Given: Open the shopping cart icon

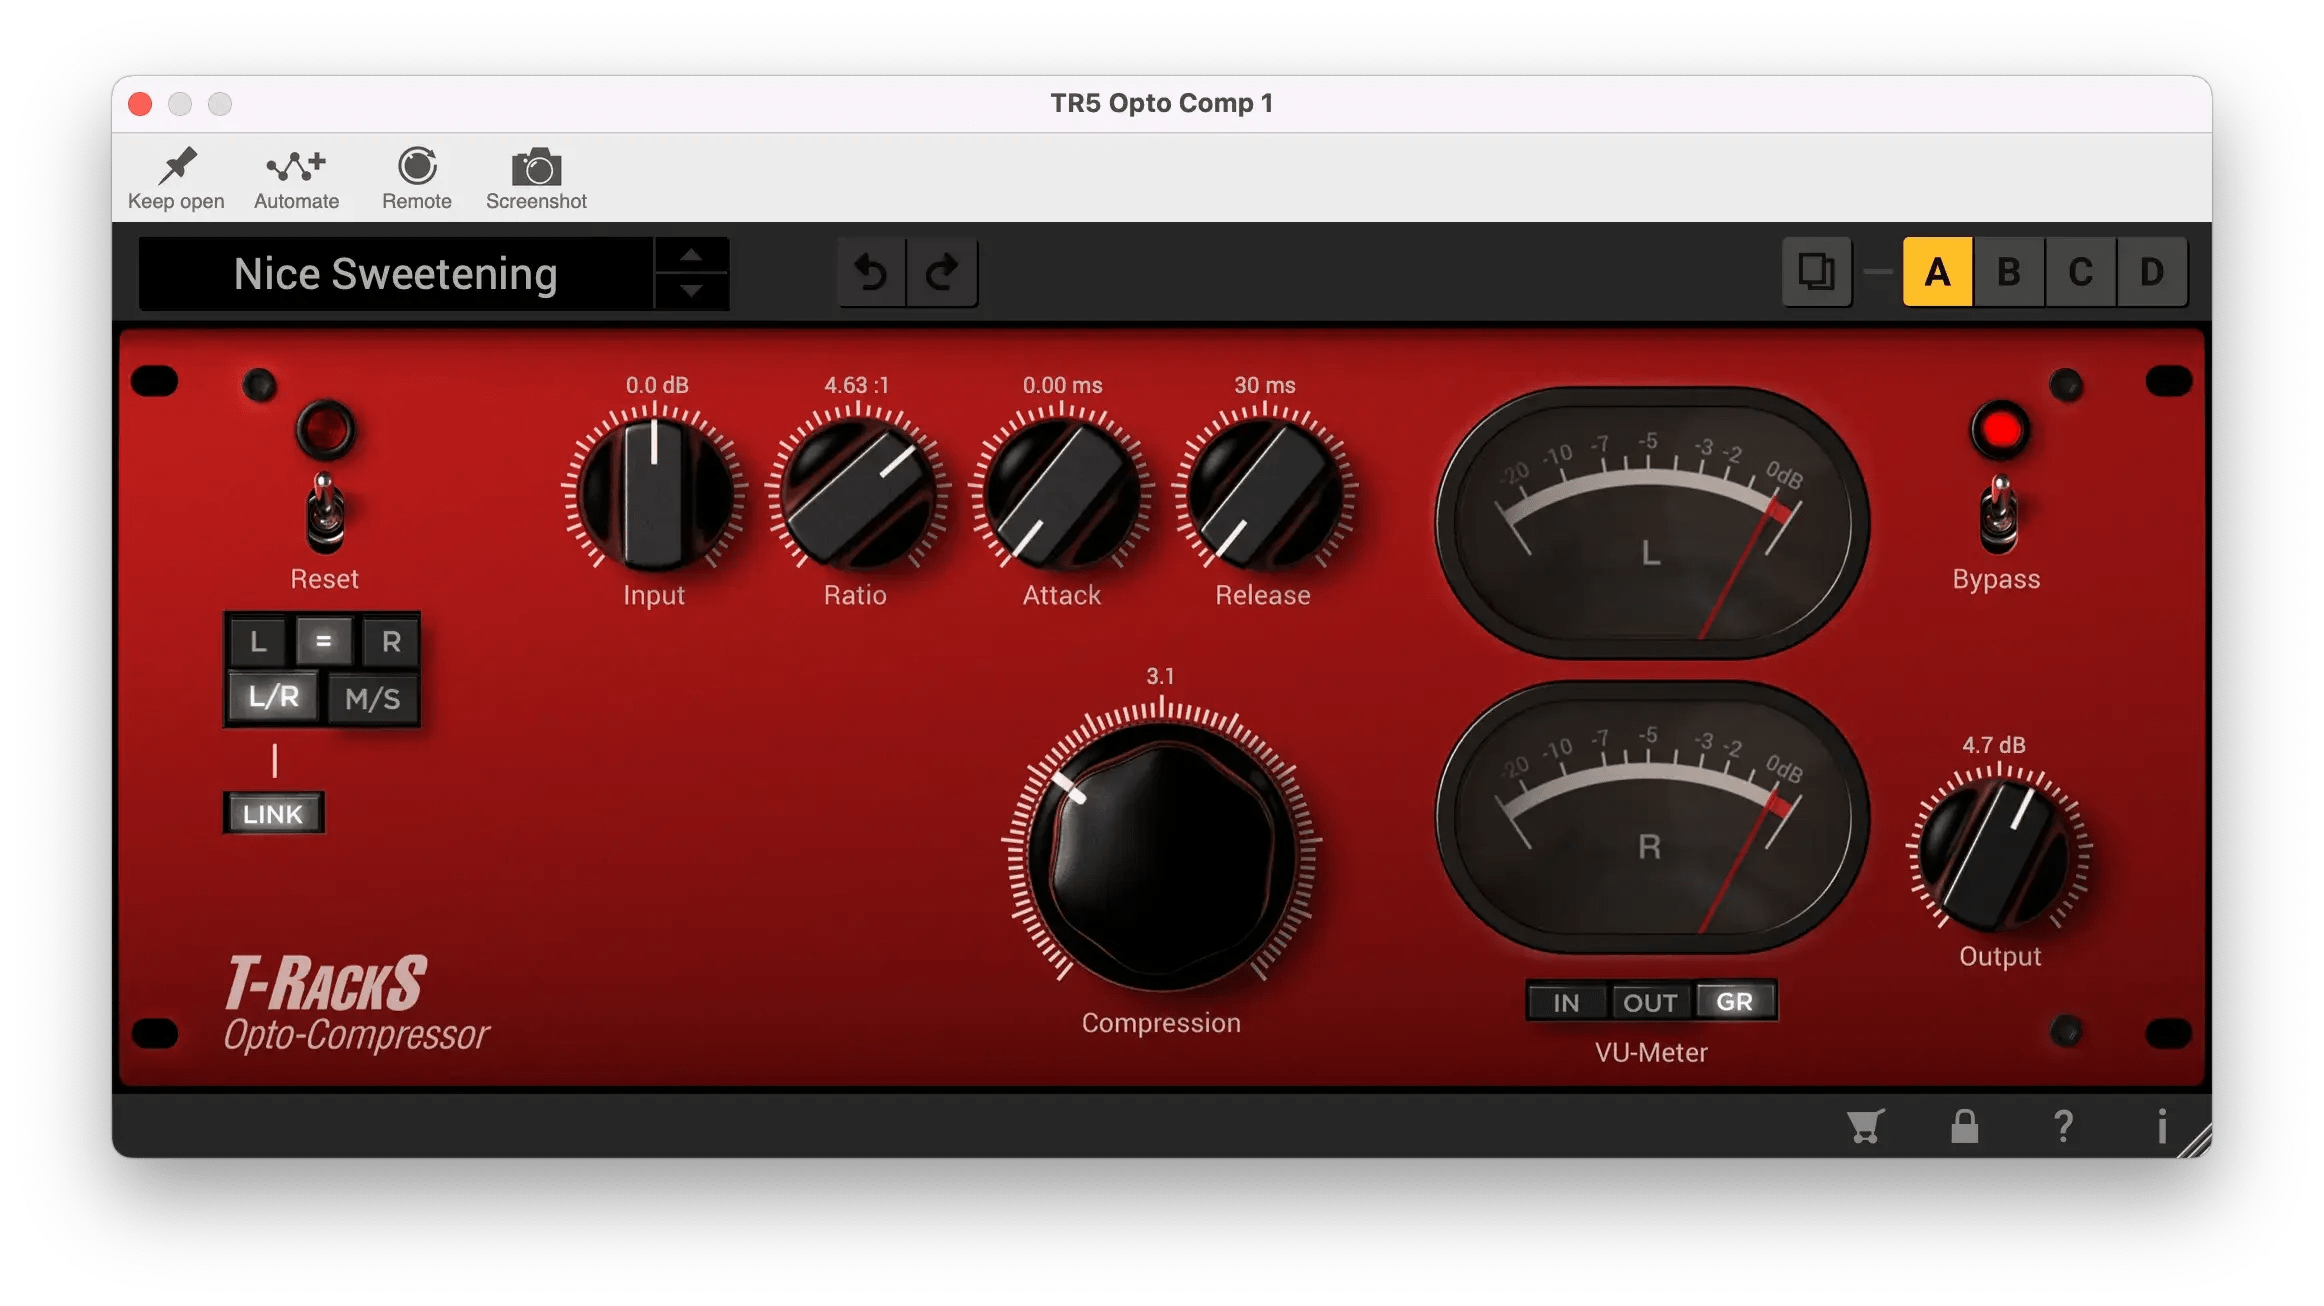Looking at the screenshot, I should pyautogui.click(x=1862, y=1126).
